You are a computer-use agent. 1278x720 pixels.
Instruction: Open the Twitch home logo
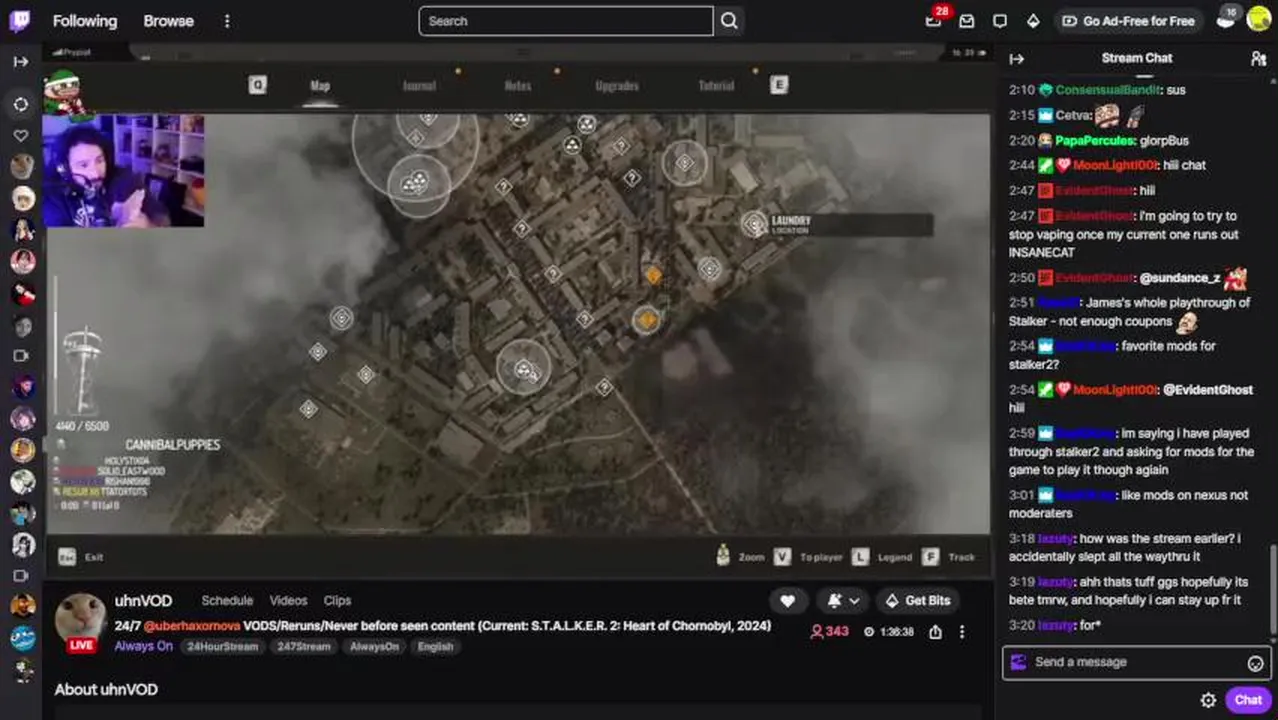[x=19, y=21]
